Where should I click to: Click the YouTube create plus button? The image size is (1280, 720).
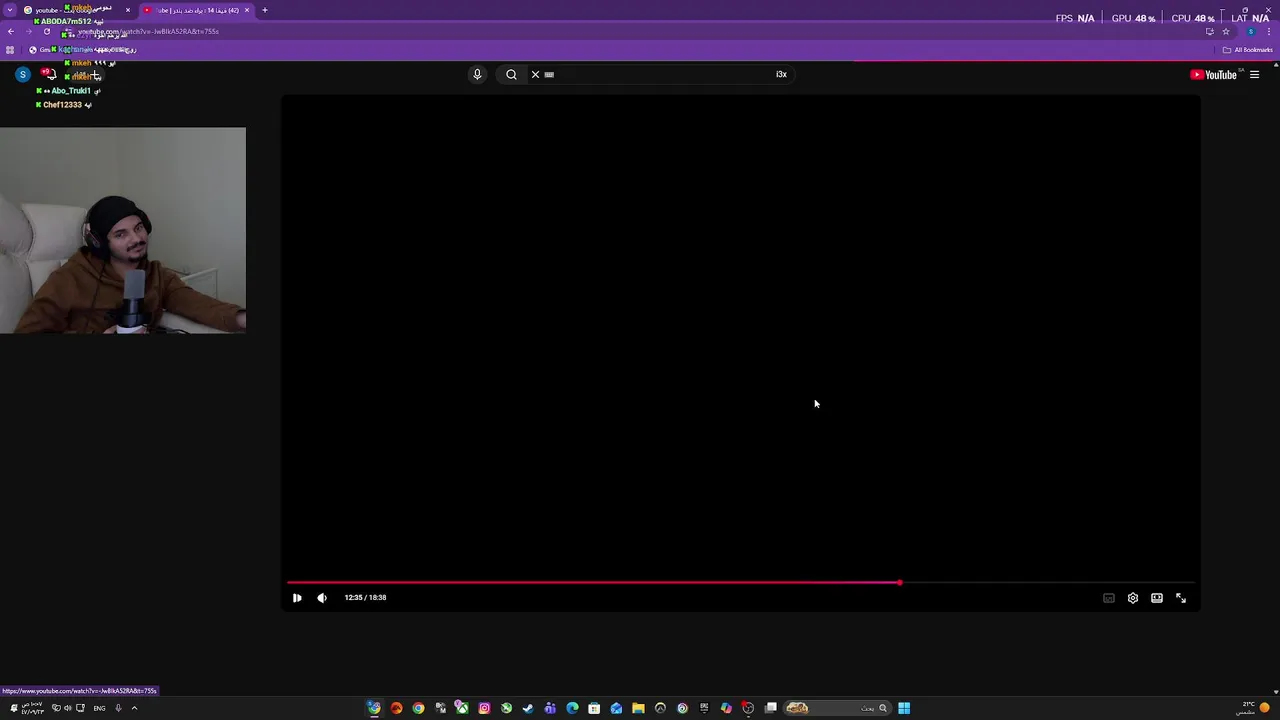click(x=88, y=75)
